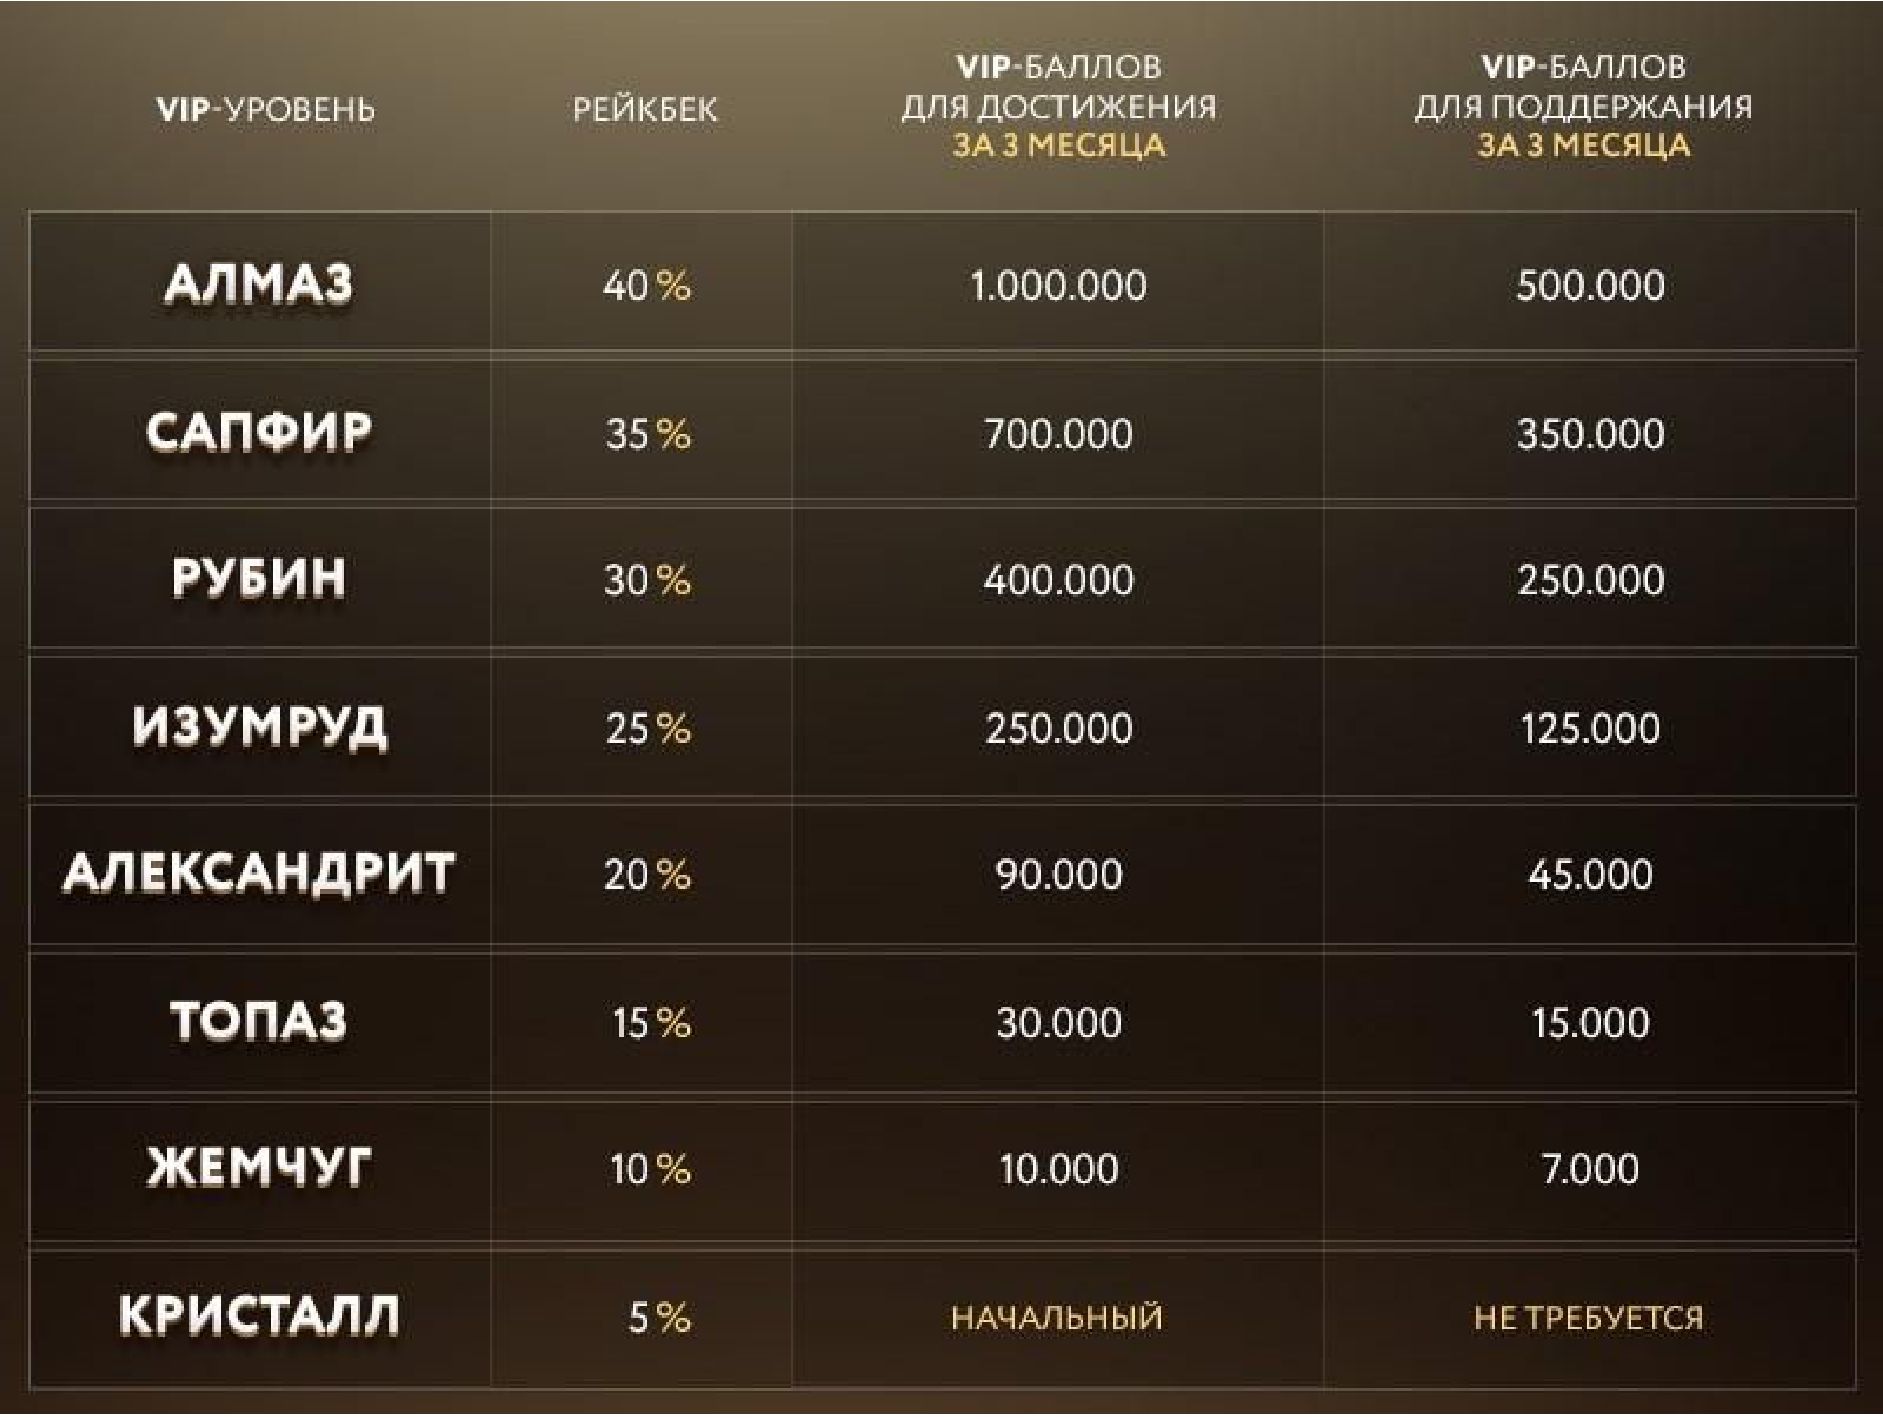Click the ДЛЯ ПОДДЕРЖАНИЯ column header
The image size is (1883, 1420).
point(1583,106)
